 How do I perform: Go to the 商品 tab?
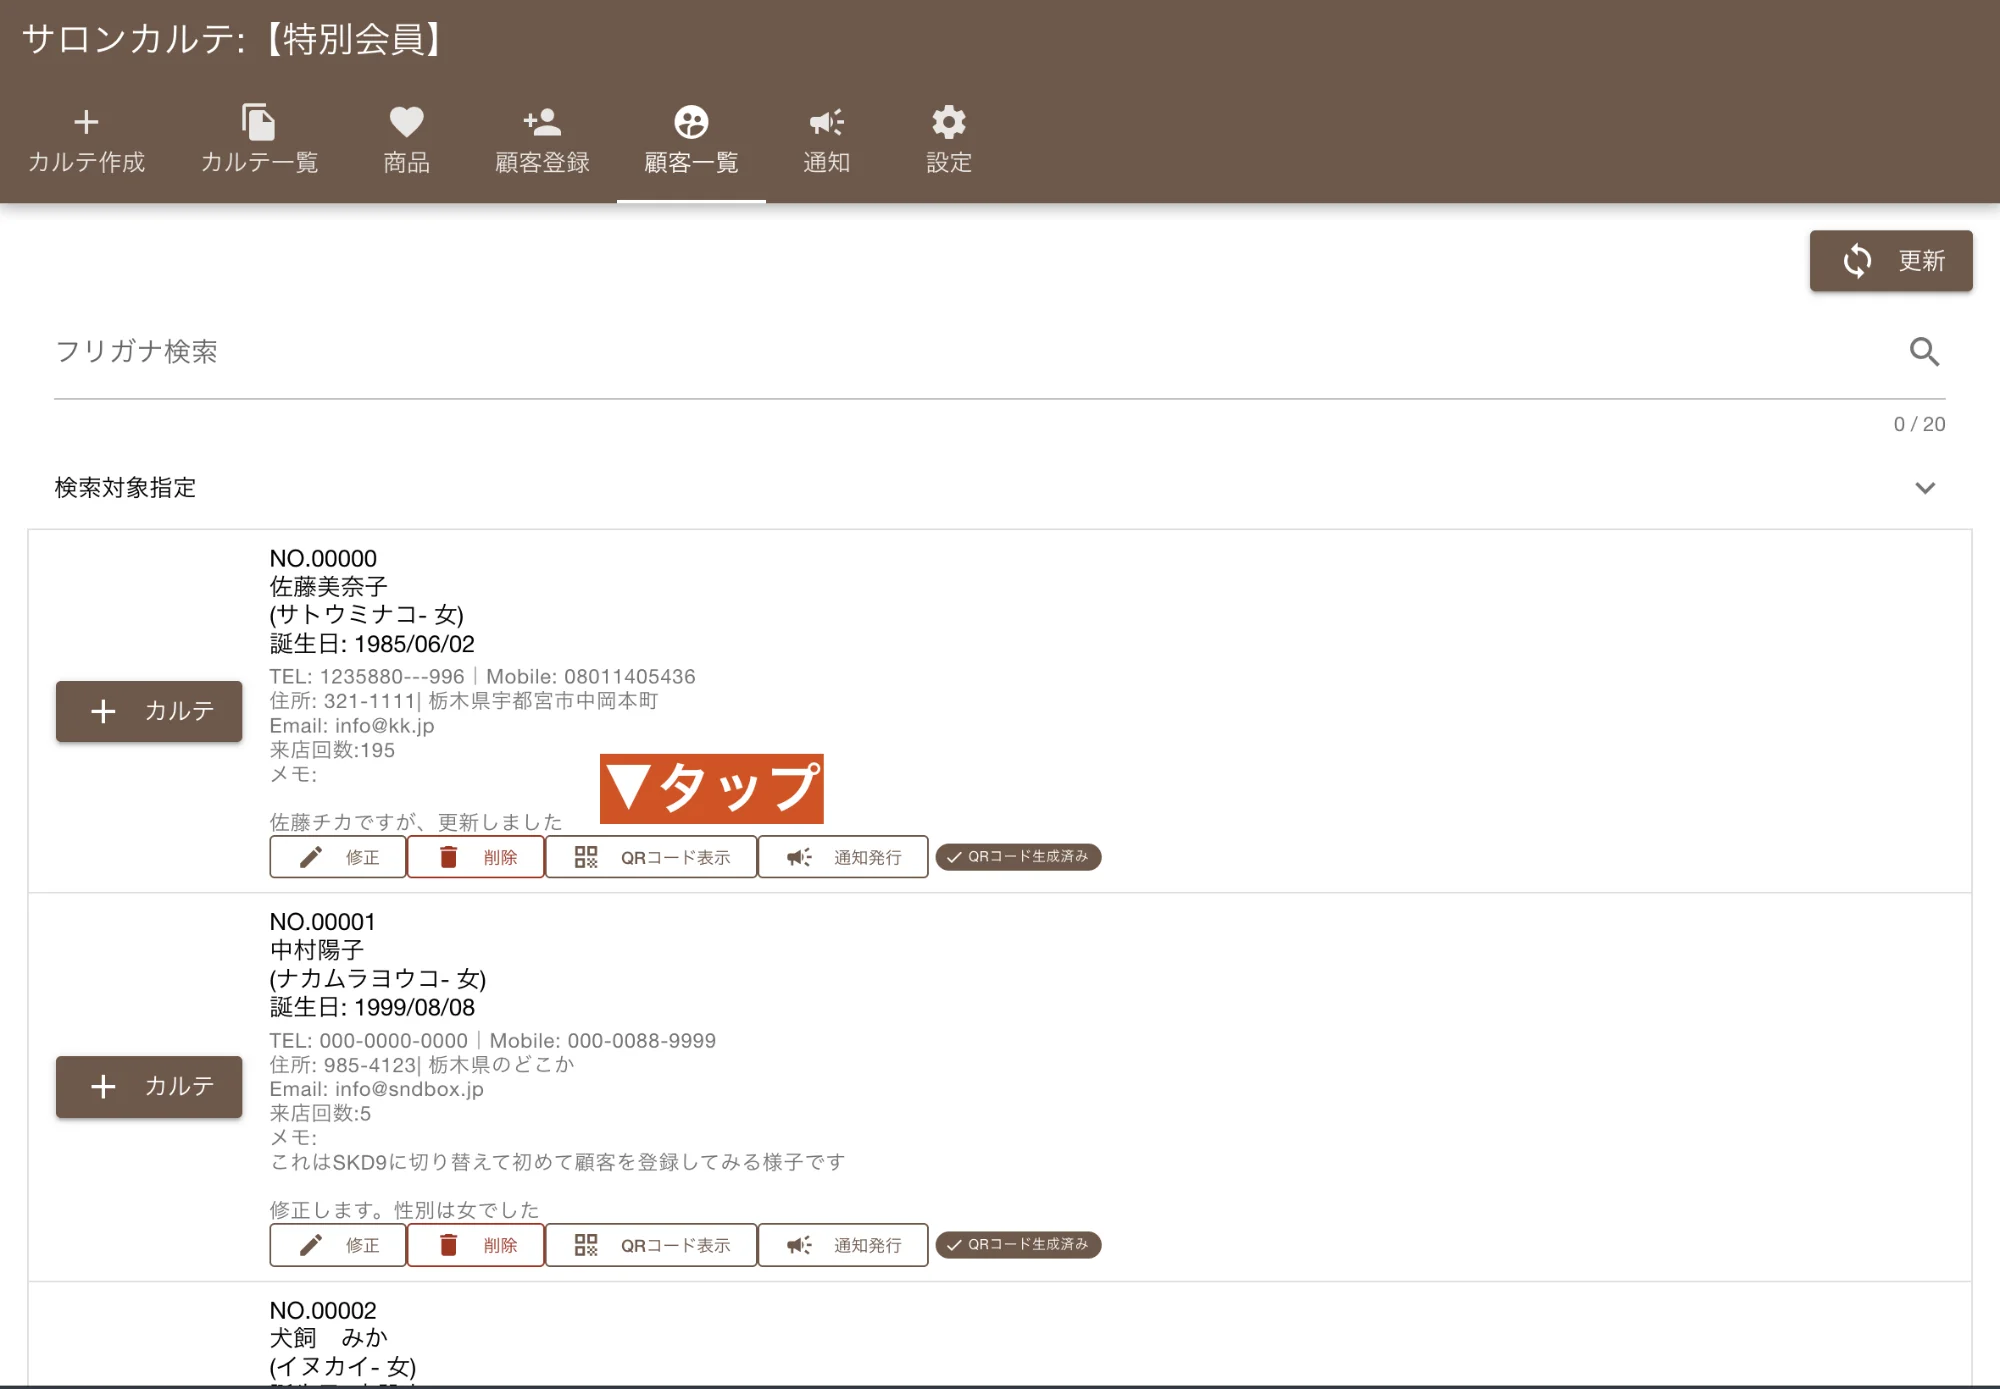click(x=406, y=162)
